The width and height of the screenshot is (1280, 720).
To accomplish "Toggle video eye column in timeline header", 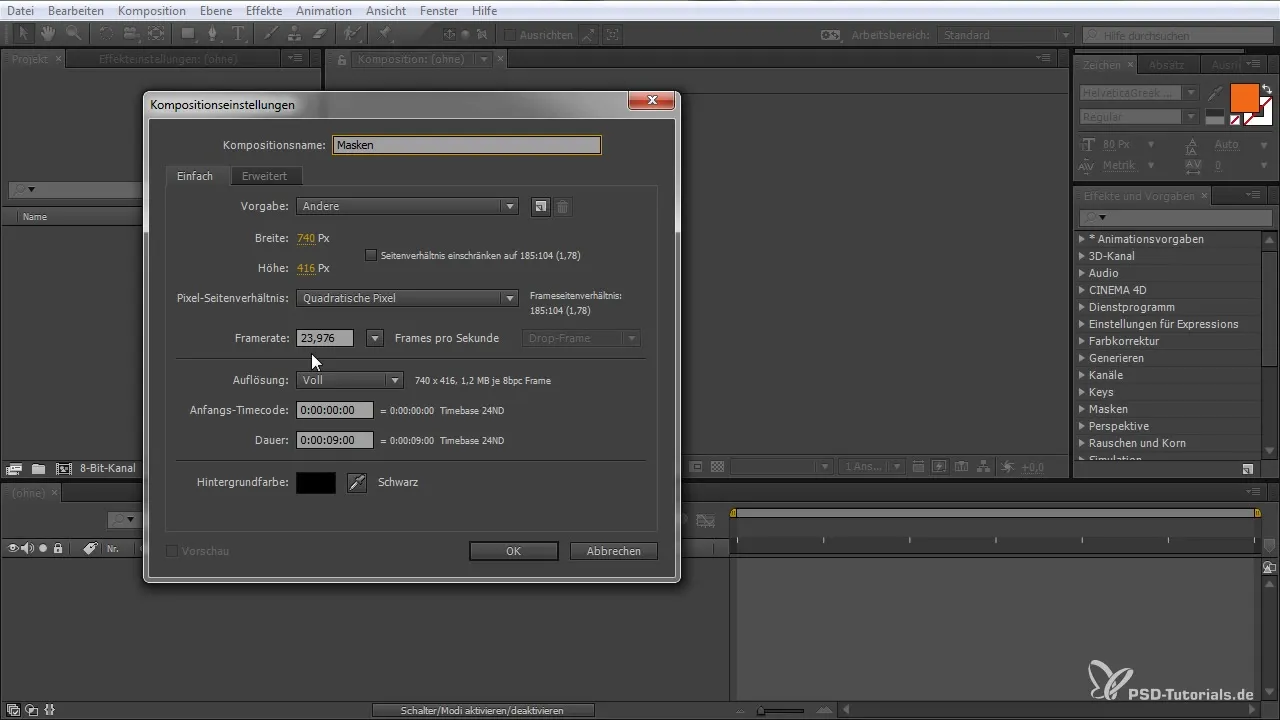I will coord(14,548).
